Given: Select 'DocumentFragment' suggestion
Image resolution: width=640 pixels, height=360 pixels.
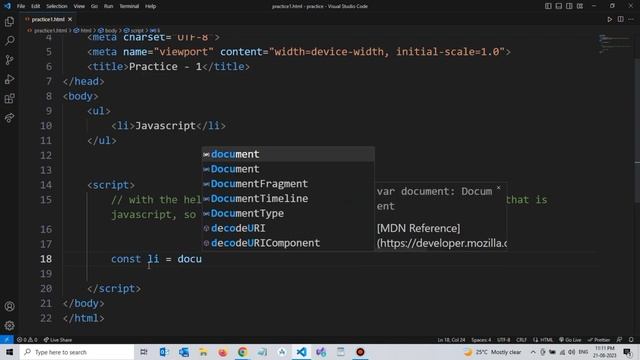Looking at the screenshot, I should coord(288,184).
